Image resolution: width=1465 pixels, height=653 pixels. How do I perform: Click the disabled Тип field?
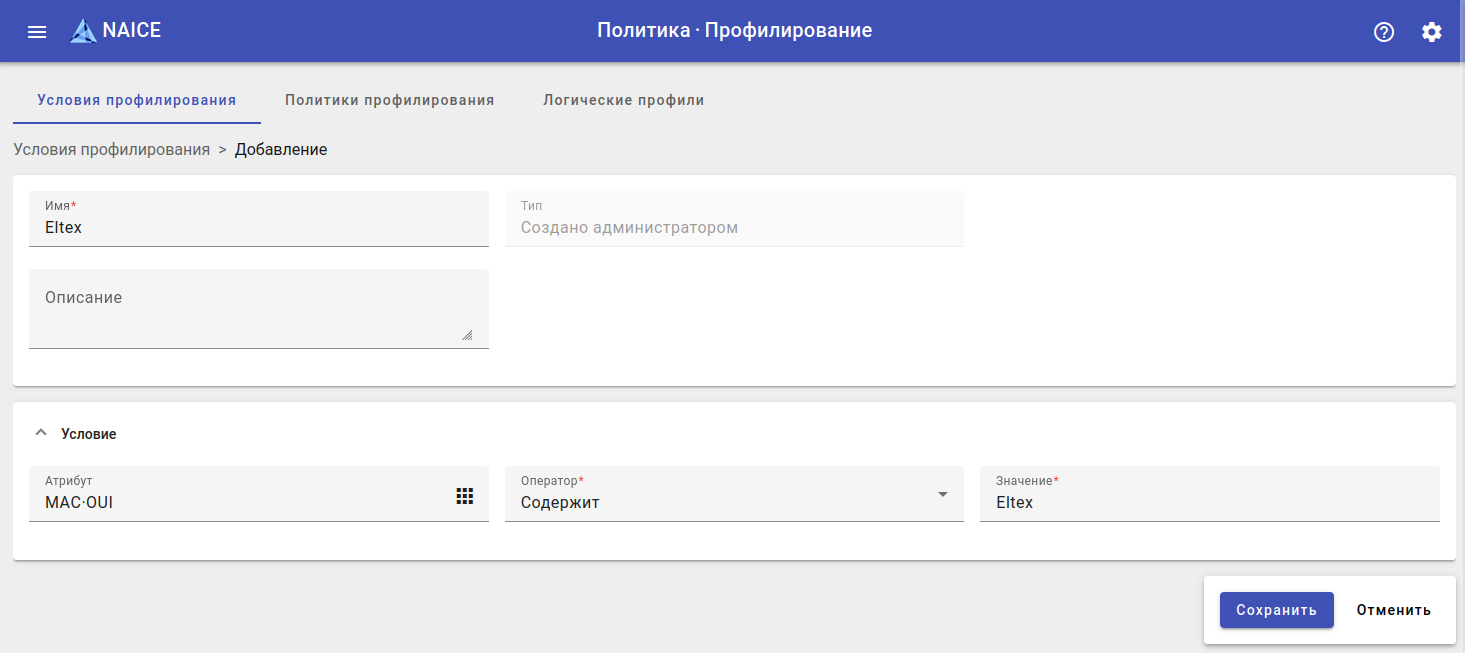[x=734, y=227]
